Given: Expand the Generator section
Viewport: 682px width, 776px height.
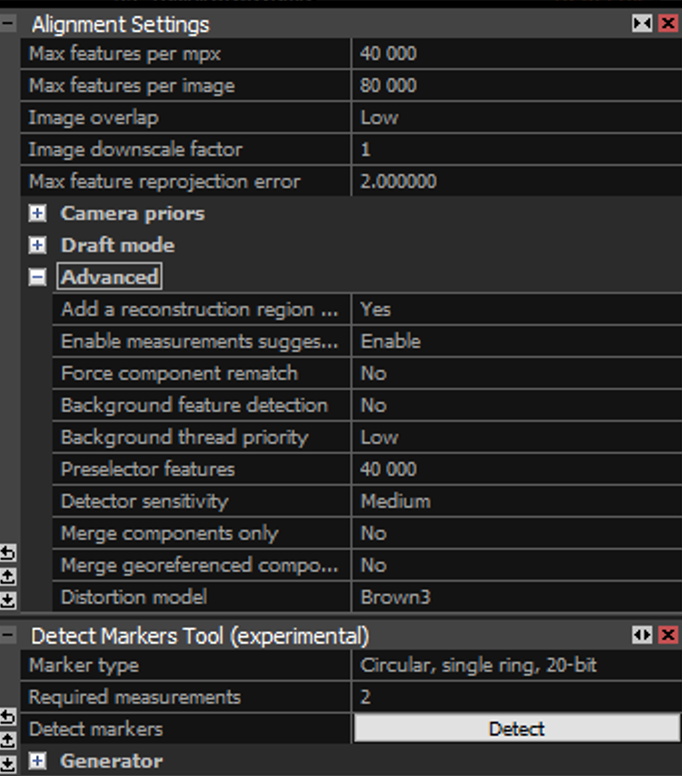Looking at the screenshot, I should click(38, 761).
